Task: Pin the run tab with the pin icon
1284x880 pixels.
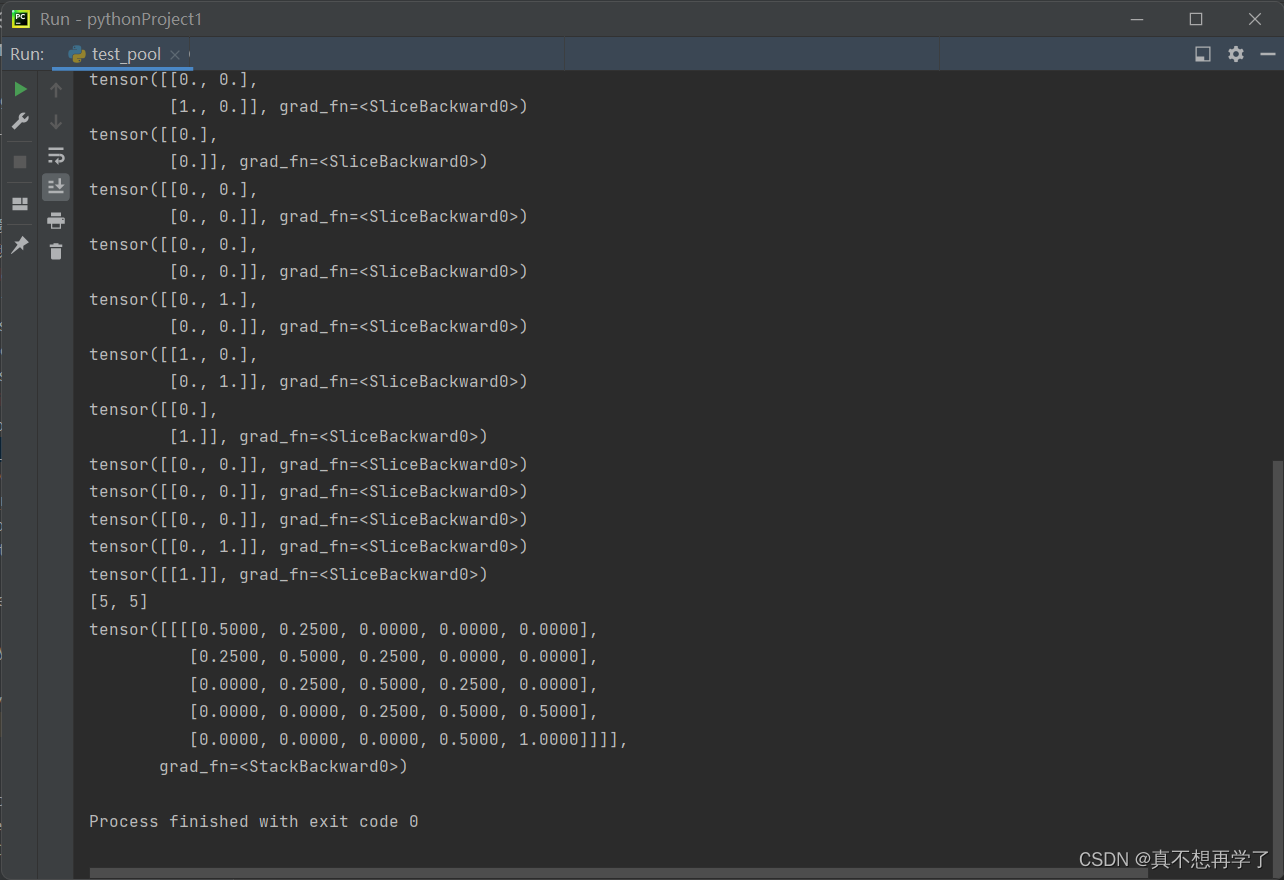Action: (x=20, y=245)
